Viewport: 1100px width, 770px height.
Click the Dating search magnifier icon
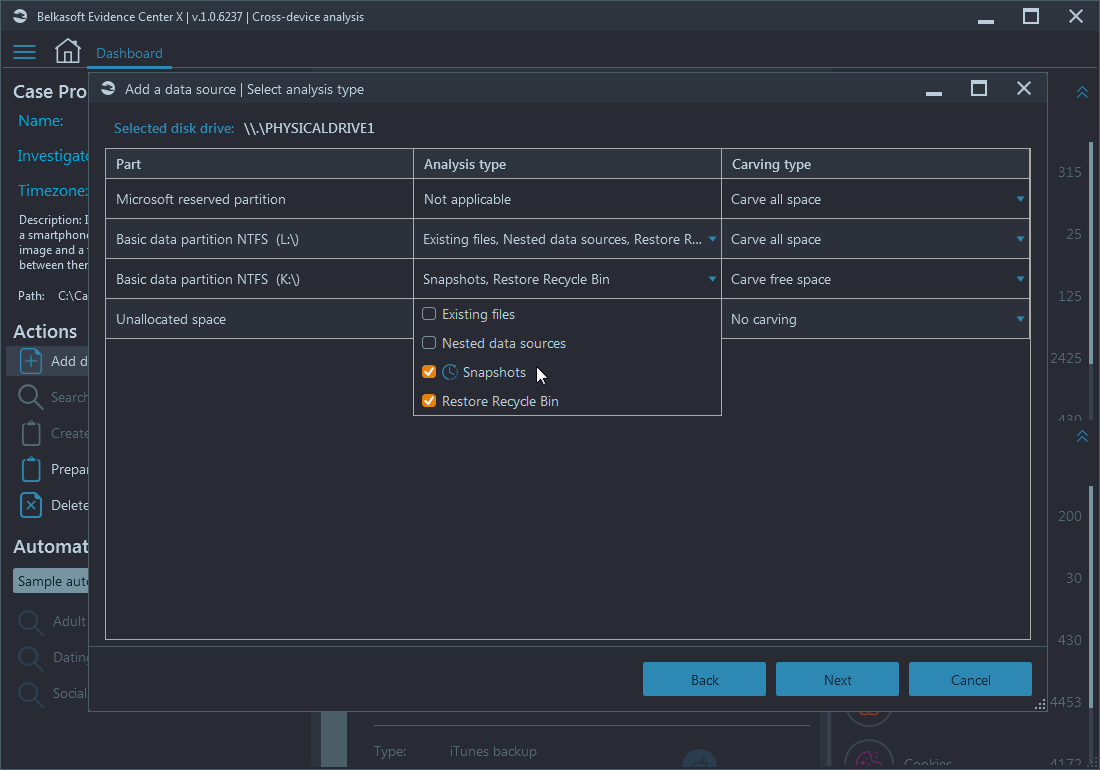[x=31, y=658]
